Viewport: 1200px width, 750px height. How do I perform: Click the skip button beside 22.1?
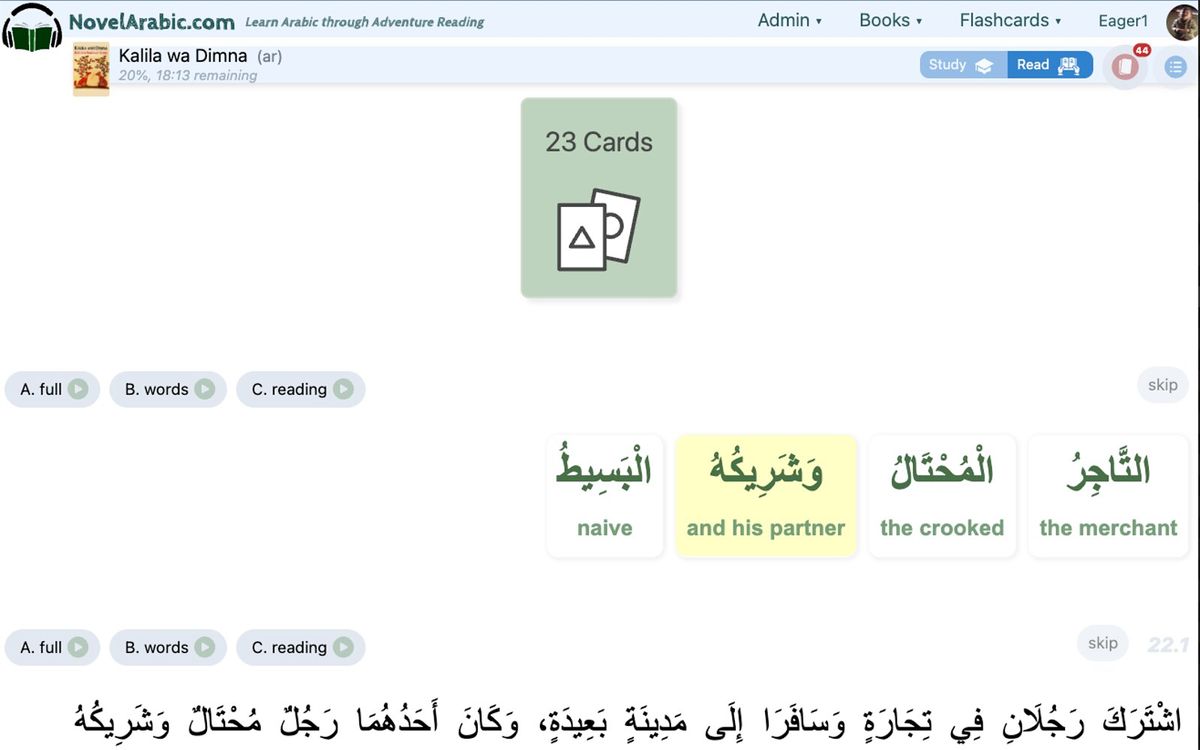point(1103,643)
